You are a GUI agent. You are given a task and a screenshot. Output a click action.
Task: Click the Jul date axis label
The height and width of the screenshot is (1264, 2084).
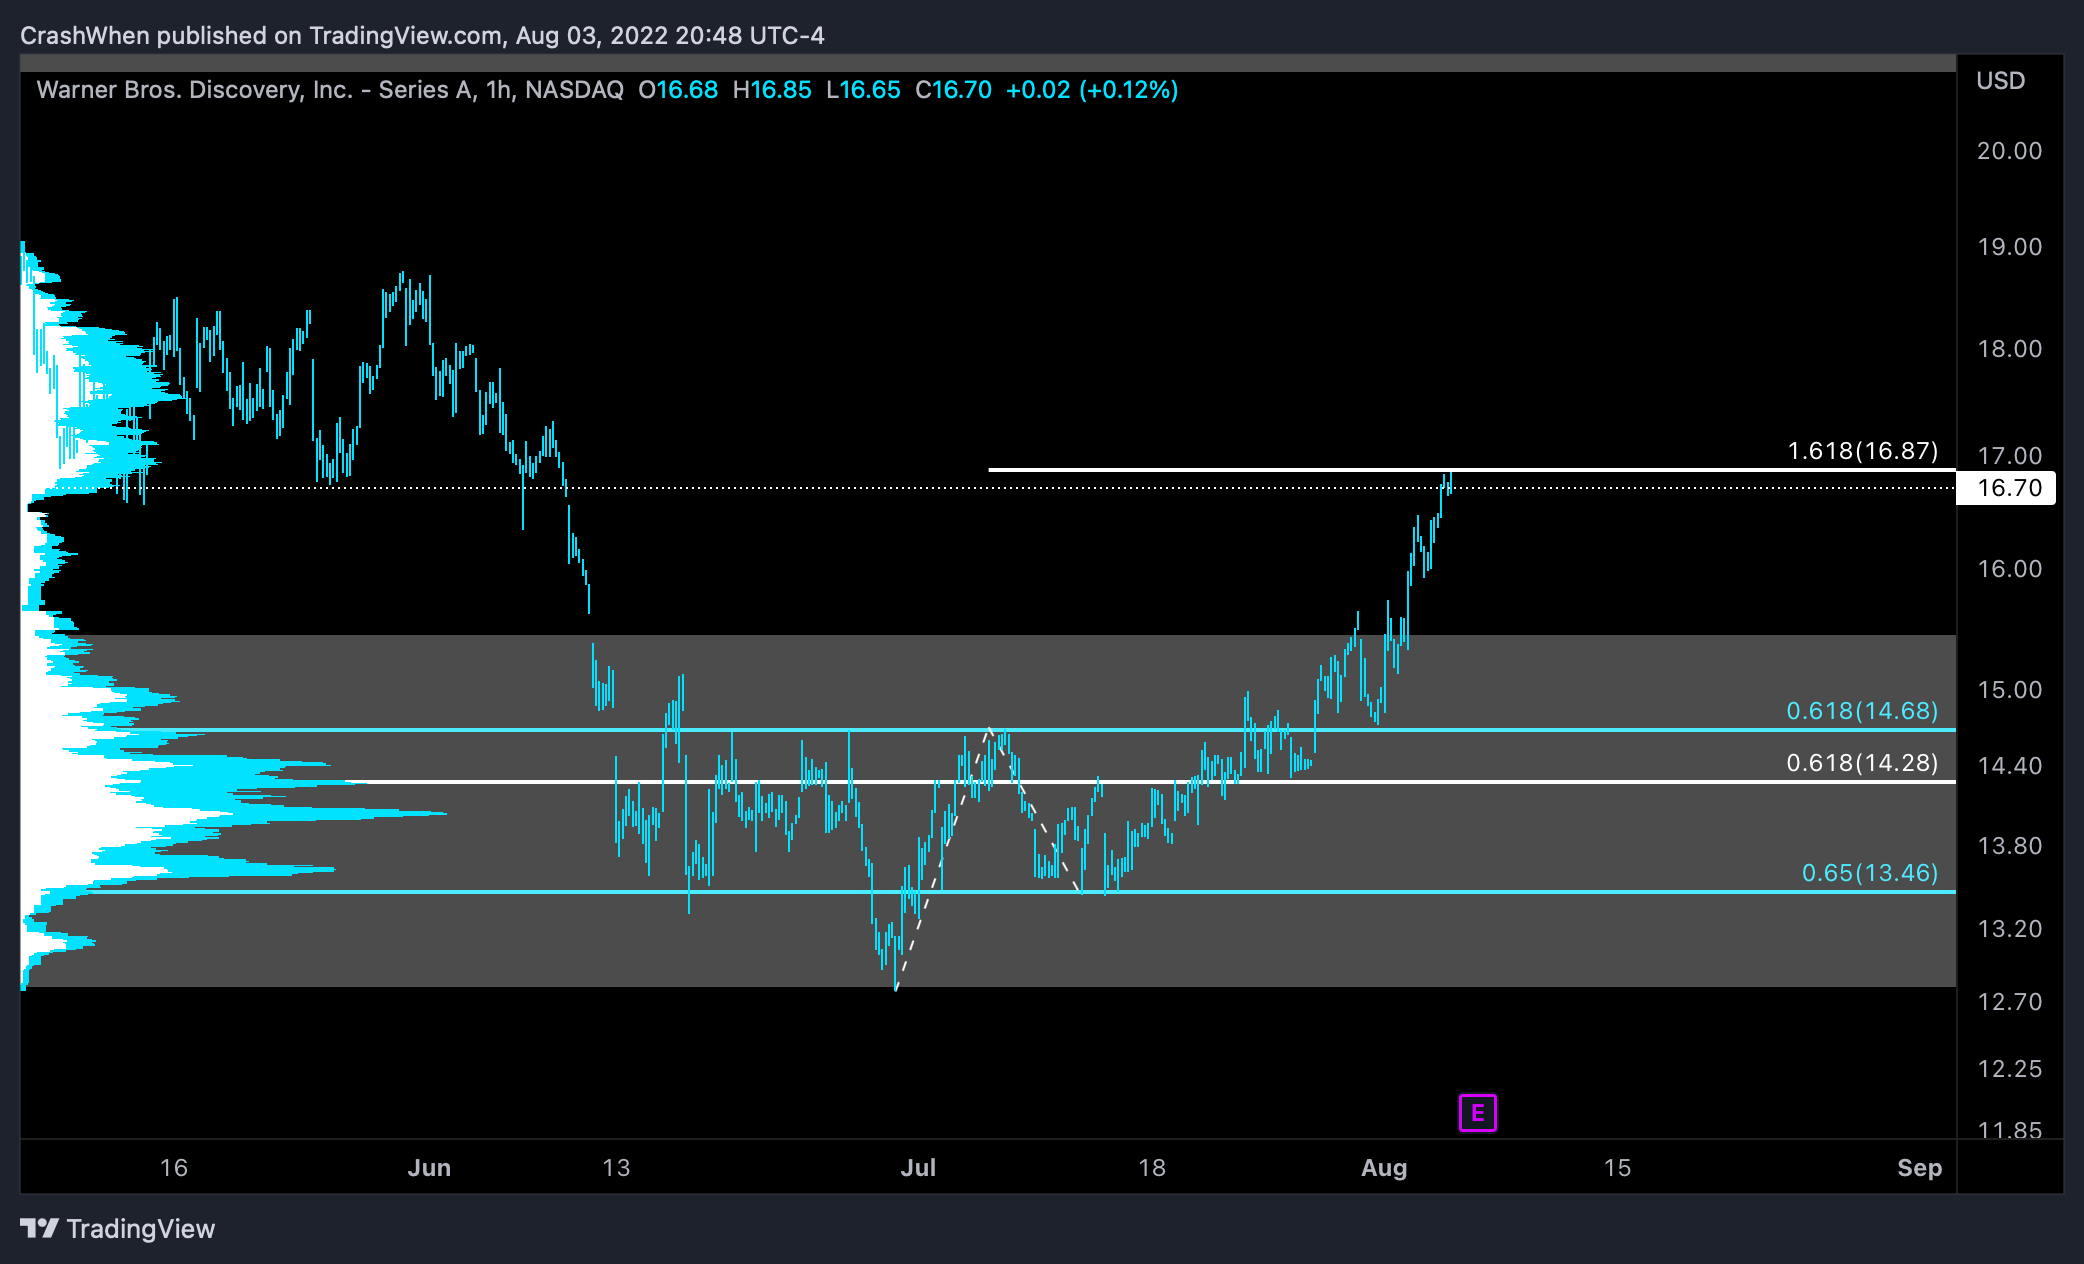pyautogui.click(x=918, y=1168)
